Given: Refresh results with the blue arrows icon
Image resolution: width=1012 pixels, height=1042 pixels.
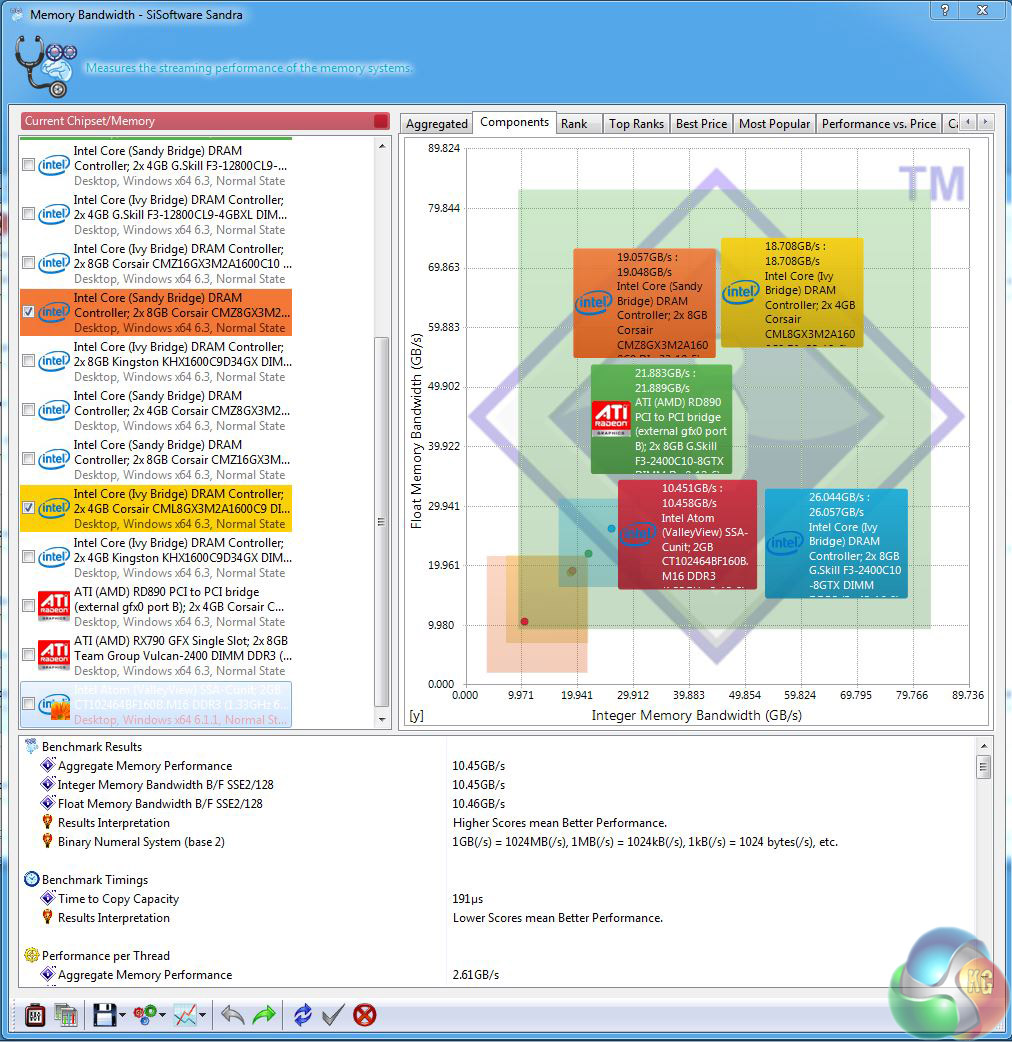Looking at the screenshot, I should 302,1015.
